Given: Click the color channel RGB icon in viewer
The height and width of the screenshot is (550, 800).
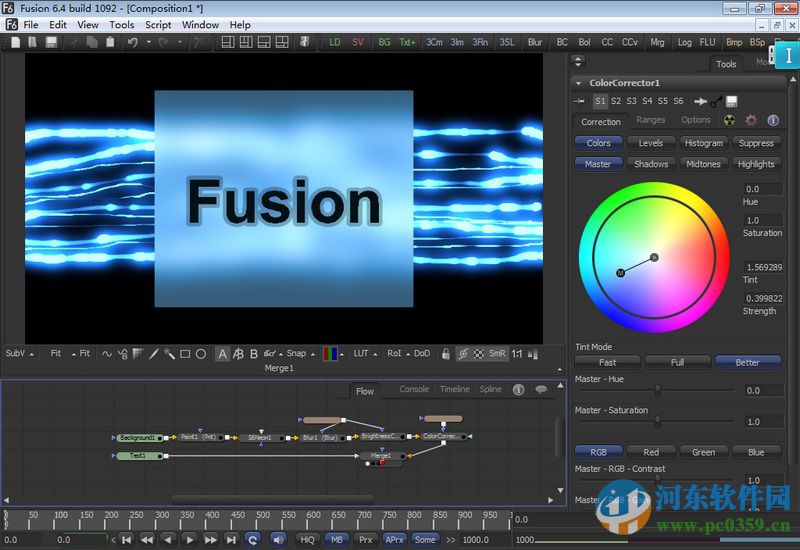Looking at the screenshot, I should pos(330,353).
